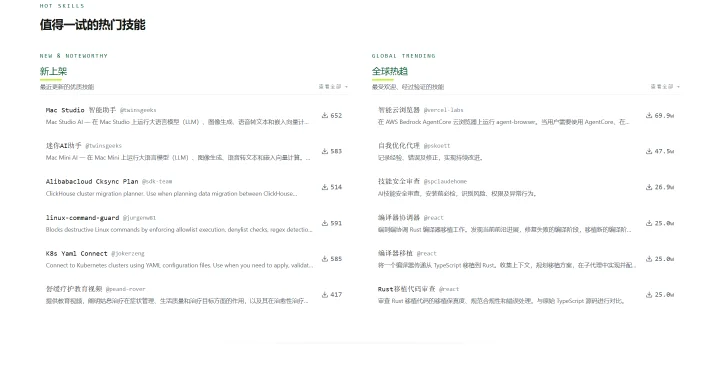Viewport: 720px width, 374px height.
Task: Click the NEW & NOTEWORTHY label
Action: tap(73, 56)
